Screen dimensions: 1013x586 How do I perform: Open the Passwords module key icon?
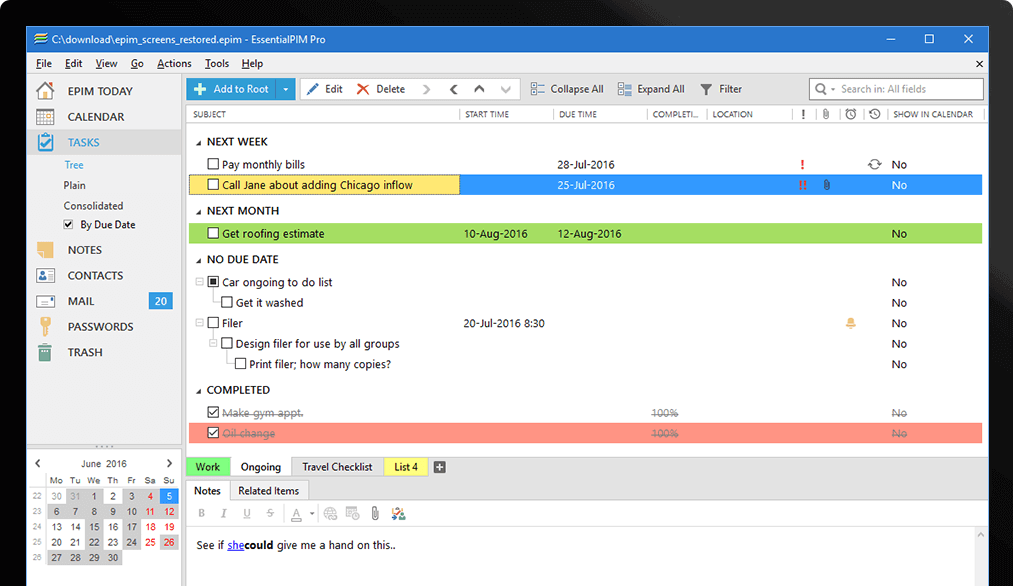coord(45,326)
